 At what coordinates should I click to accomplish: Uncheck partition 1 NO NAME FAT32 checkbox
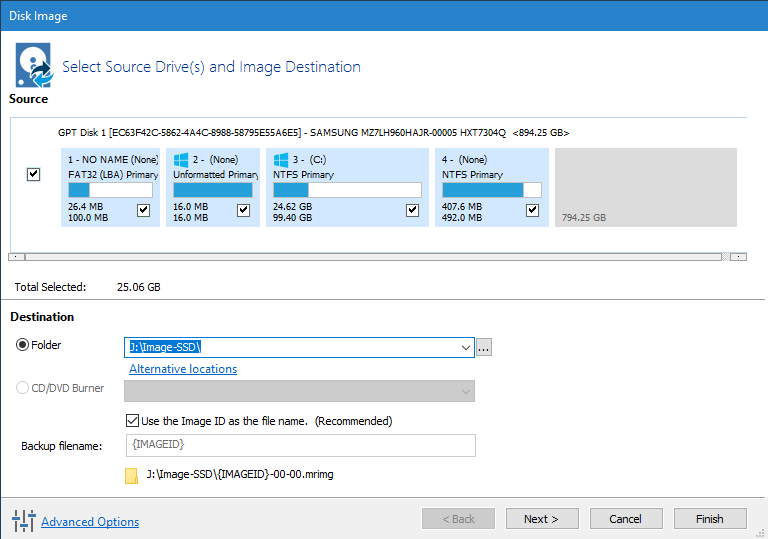click(x=143, y=210)
